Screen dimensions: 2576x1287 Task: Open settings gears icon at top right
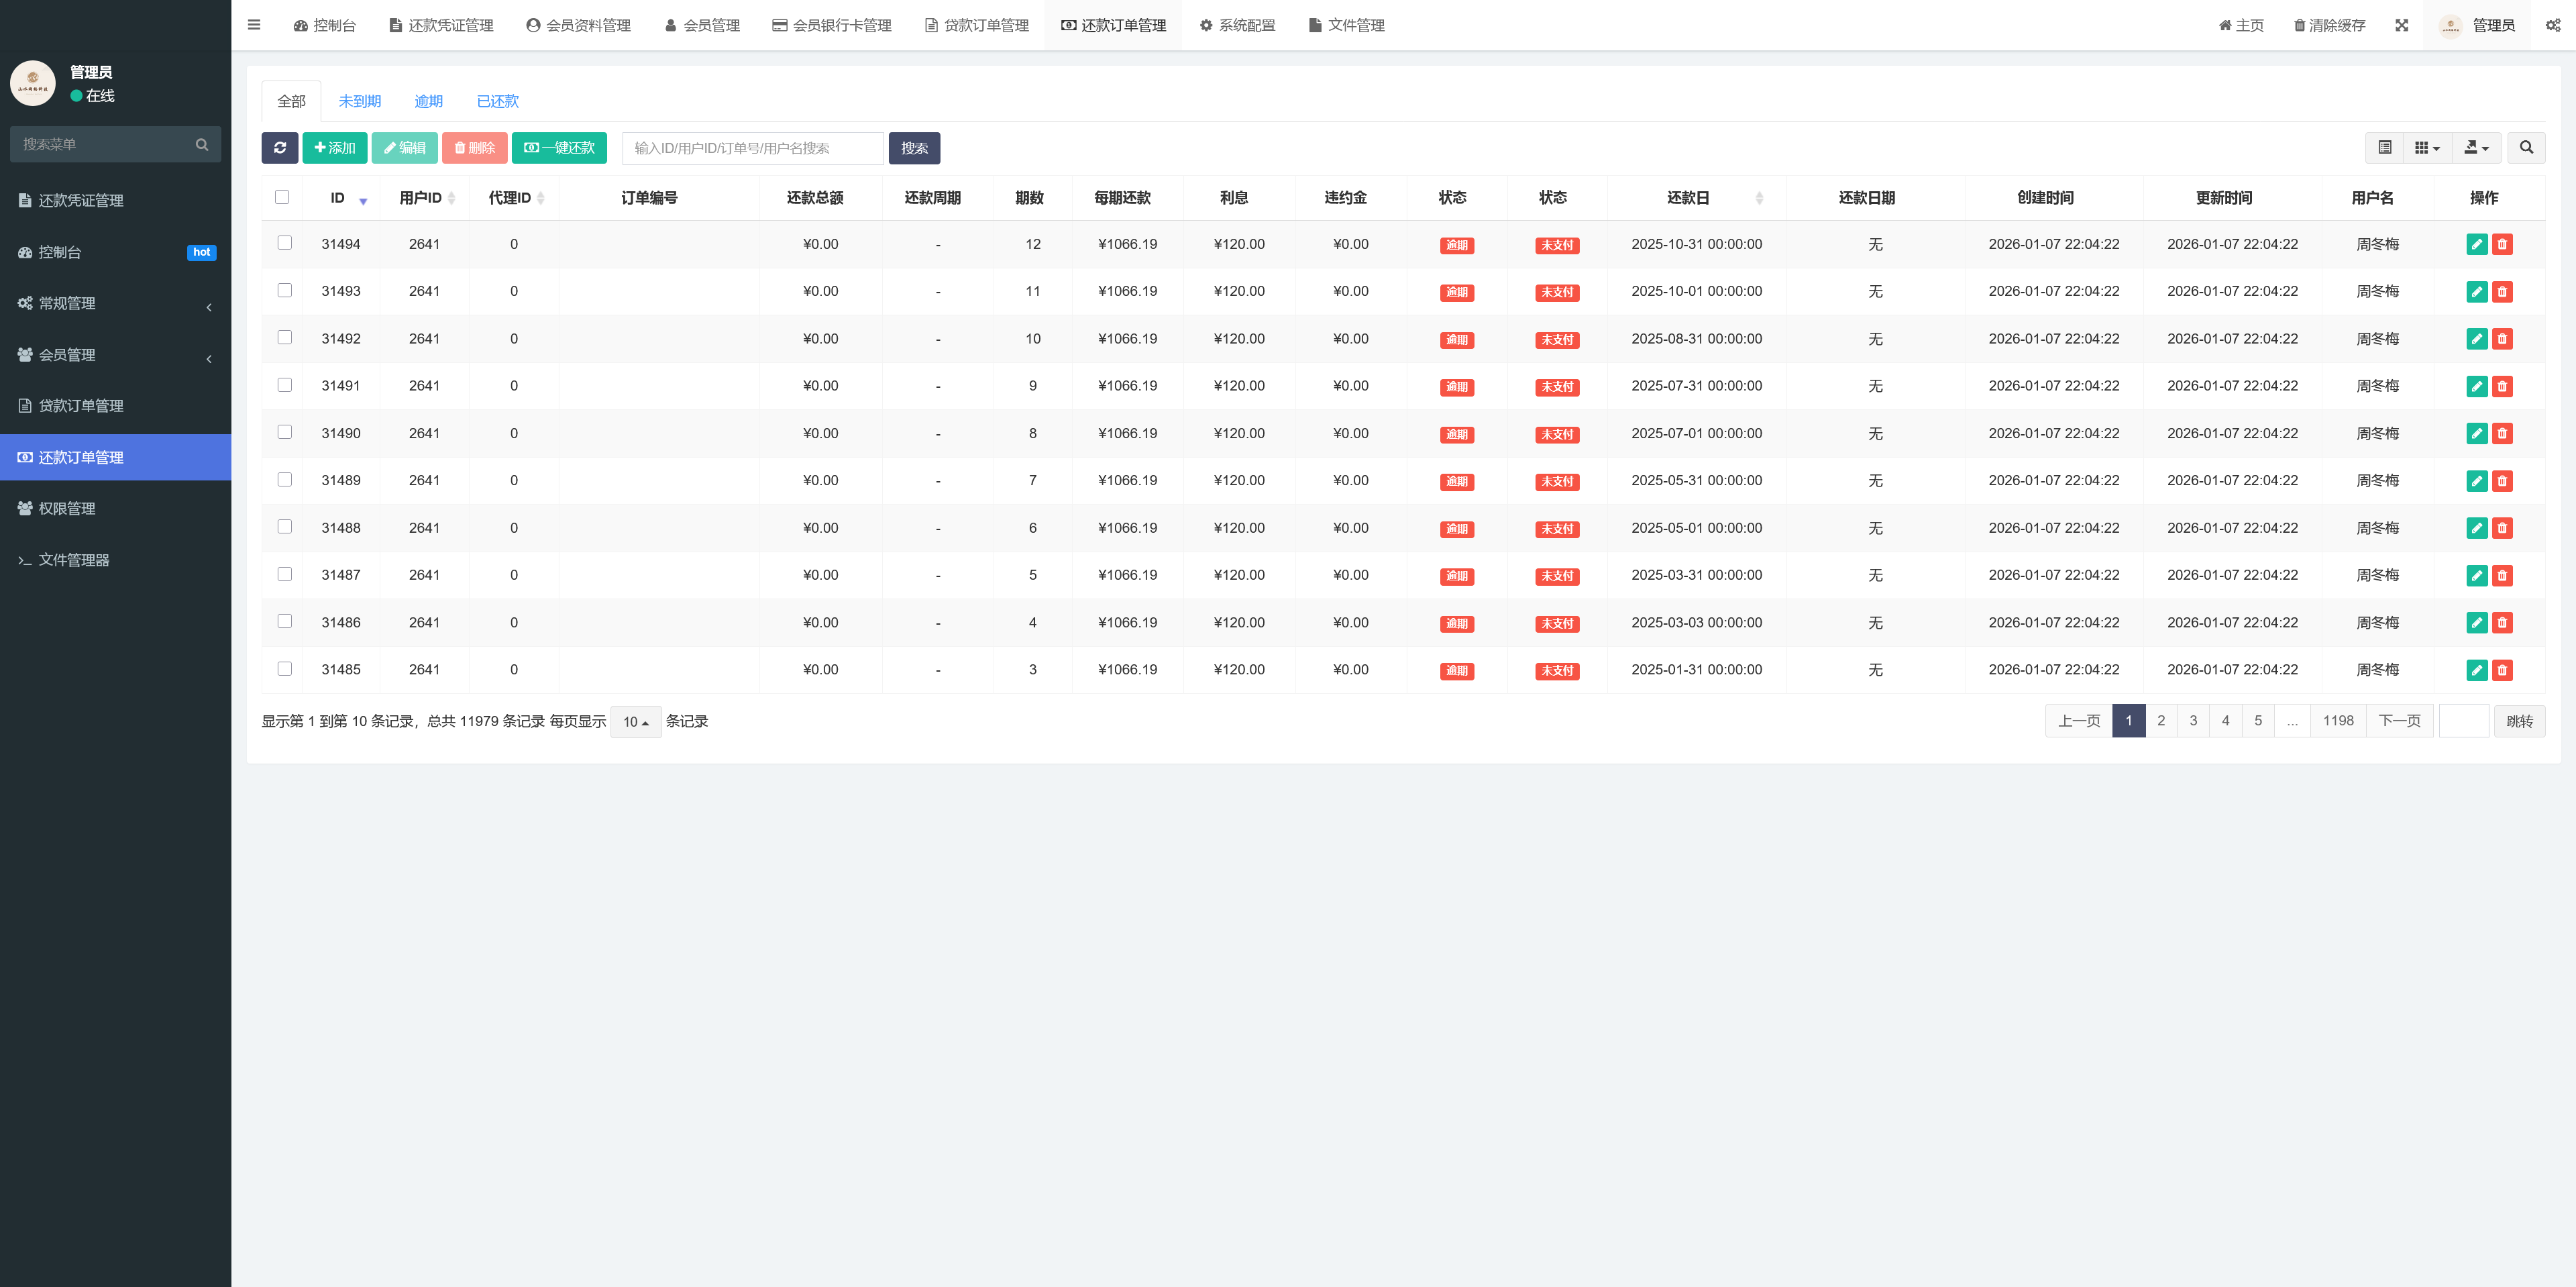pyautogui.click(x=2552, y=25)
